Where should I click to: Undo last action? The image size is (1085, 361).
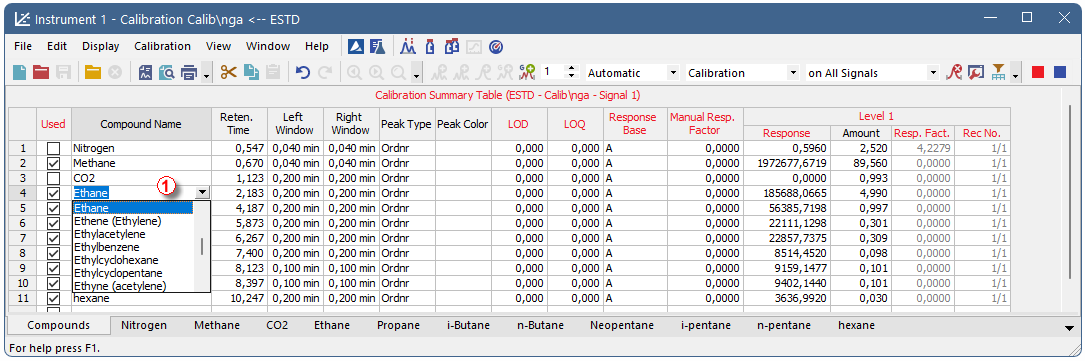click(x=302, y=72)
